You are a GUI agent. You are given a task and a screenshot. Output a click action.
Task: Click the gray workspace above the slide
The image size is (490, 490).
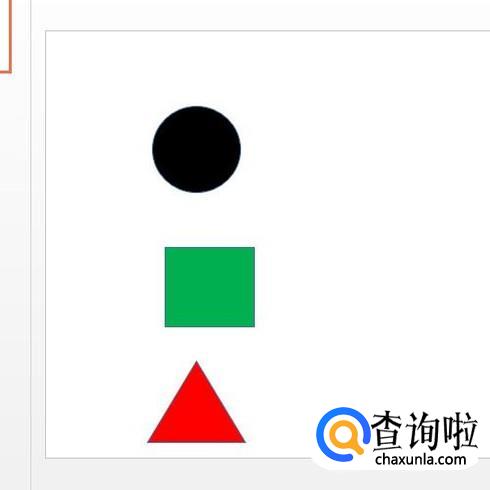[260, 14]
